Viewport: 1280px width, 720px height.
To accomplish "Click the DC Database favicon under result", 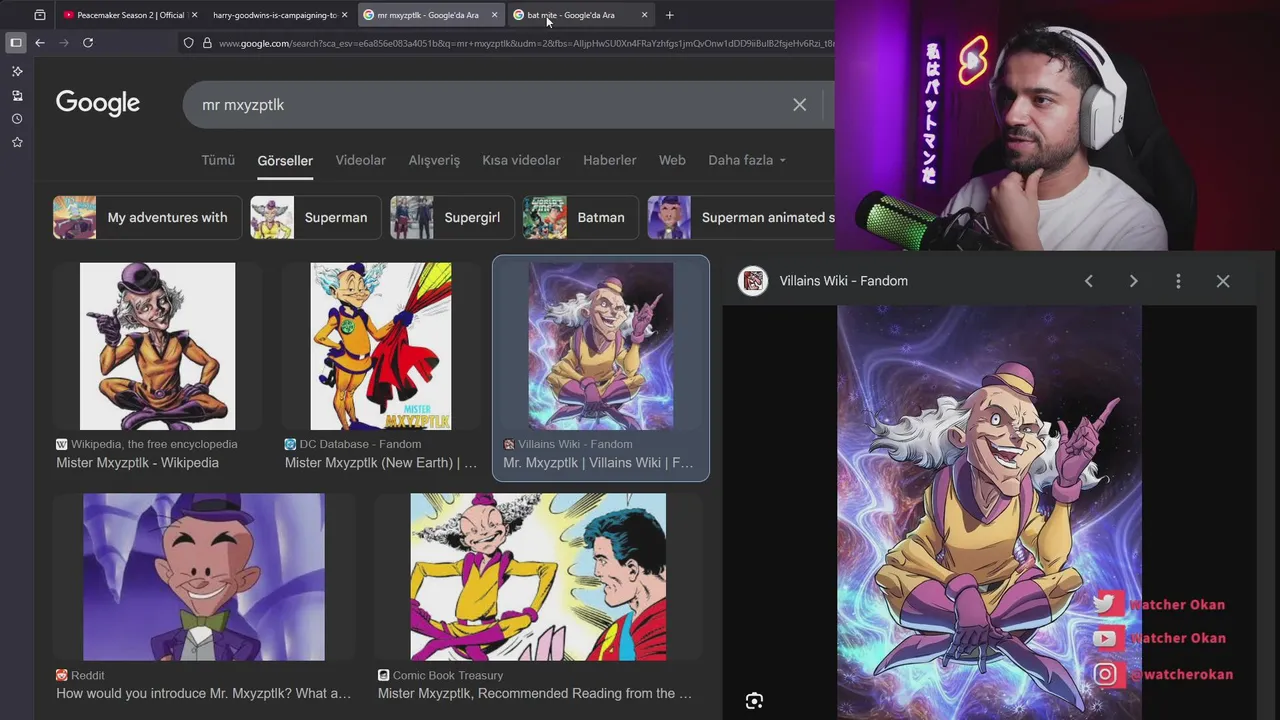I will (290, 444).
